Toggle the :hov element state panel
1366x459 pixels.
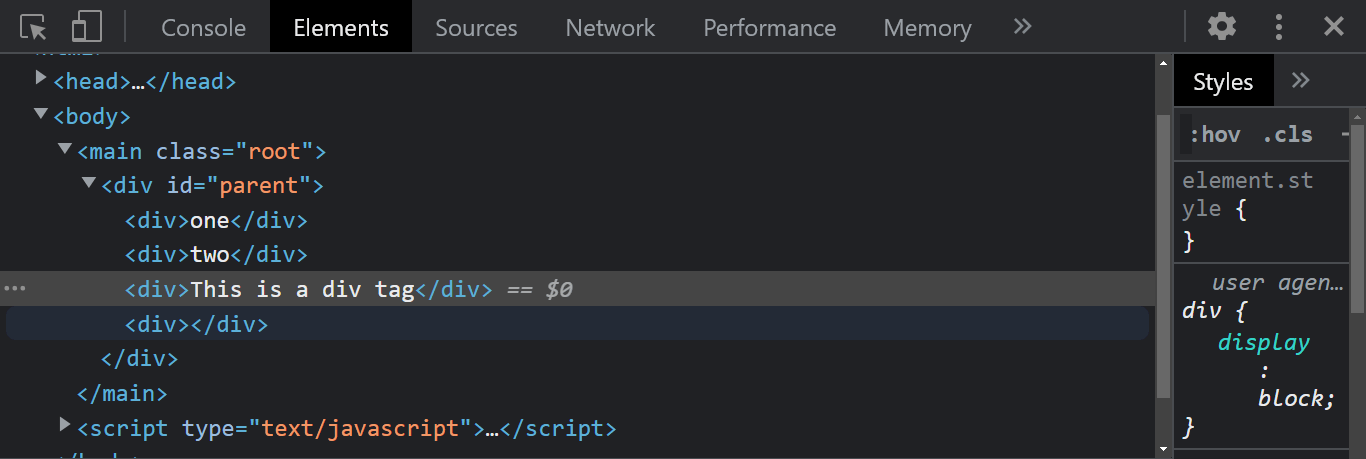[x=1214, y=134]
